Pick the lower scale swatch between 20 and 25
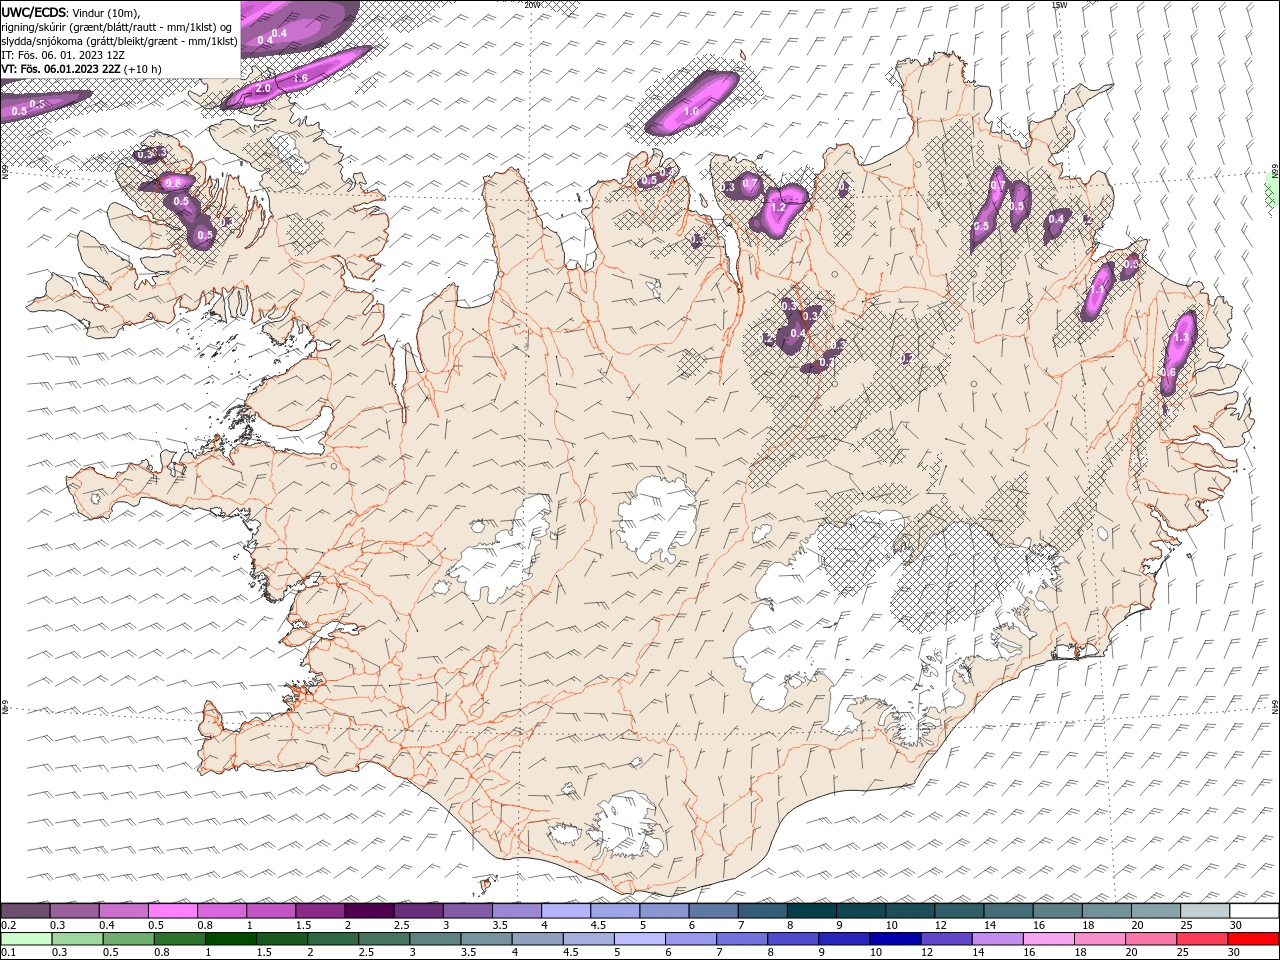This screenshot has width=1280, height=960. pyautogui.click(x=1151, y=939)
